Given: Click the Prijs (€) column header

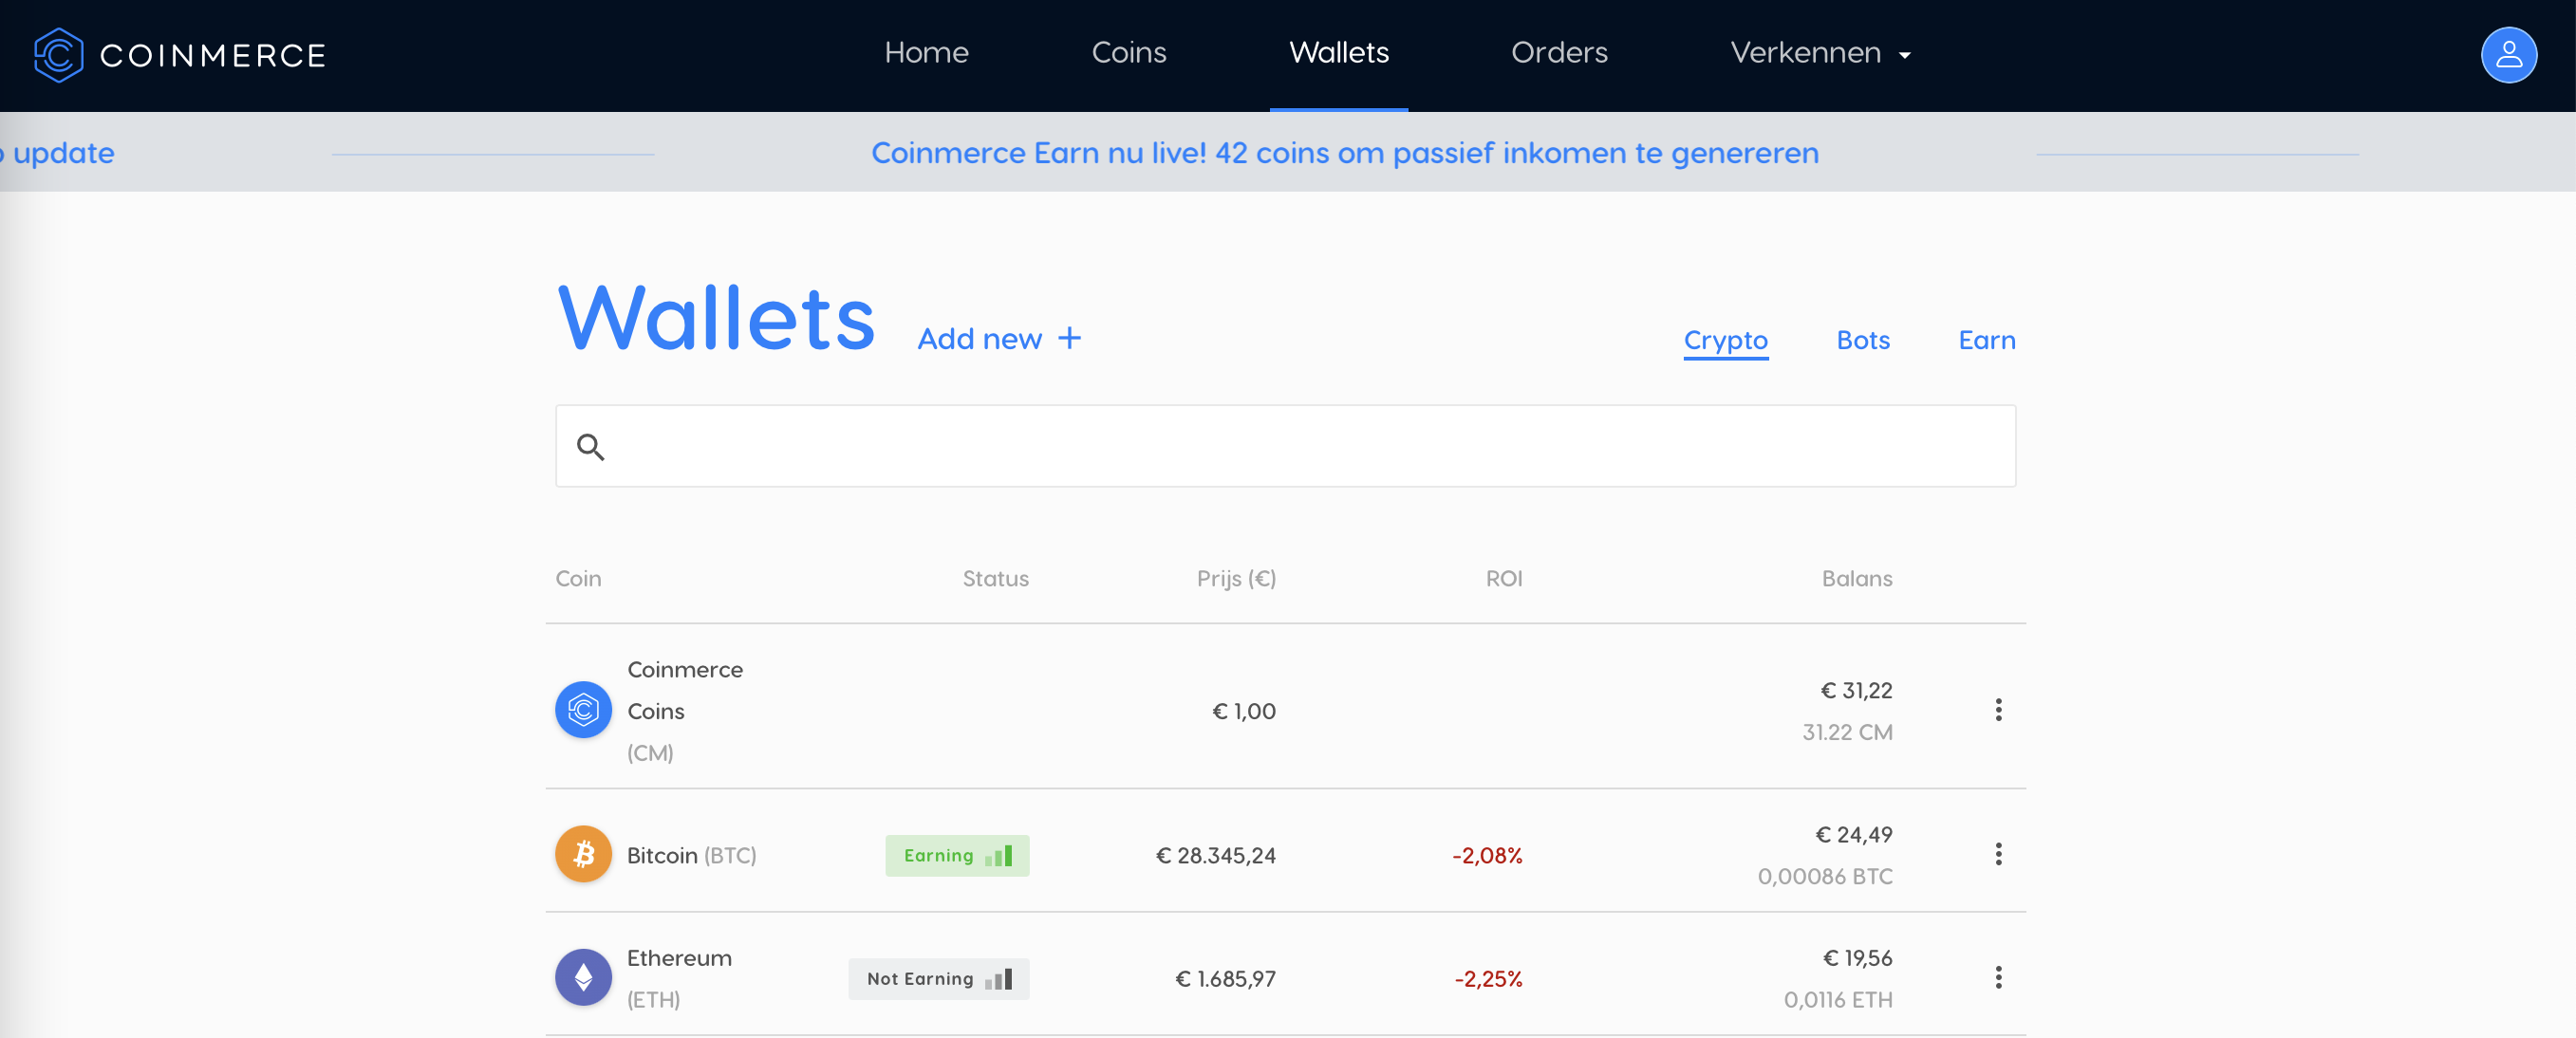Looking at the screenshot, I should point(1236,579).
